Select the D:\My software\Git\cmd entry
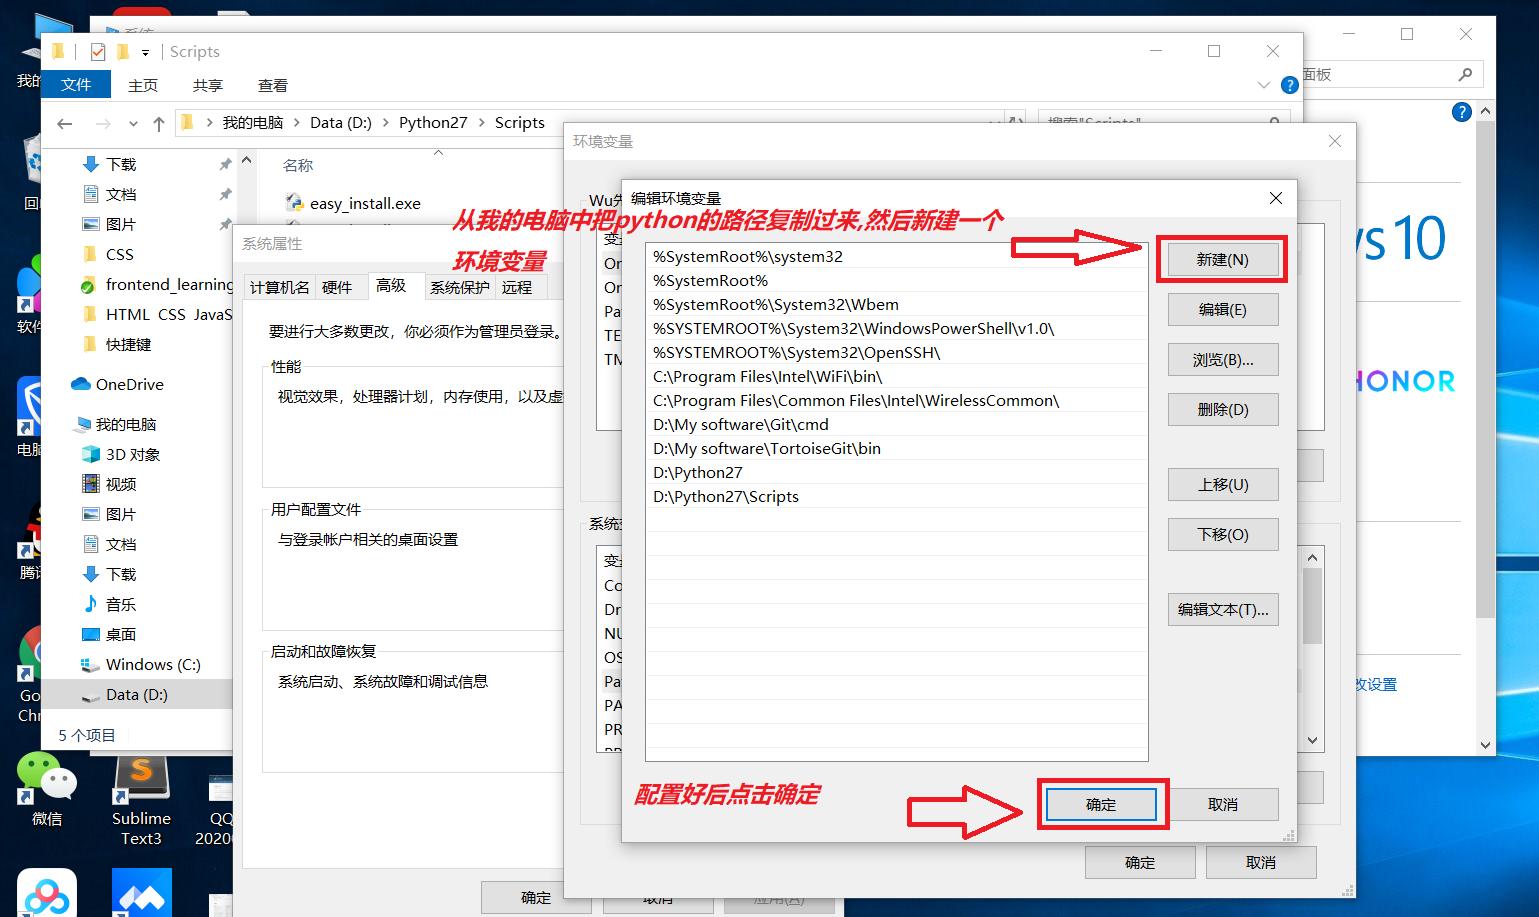 point(896,425)
